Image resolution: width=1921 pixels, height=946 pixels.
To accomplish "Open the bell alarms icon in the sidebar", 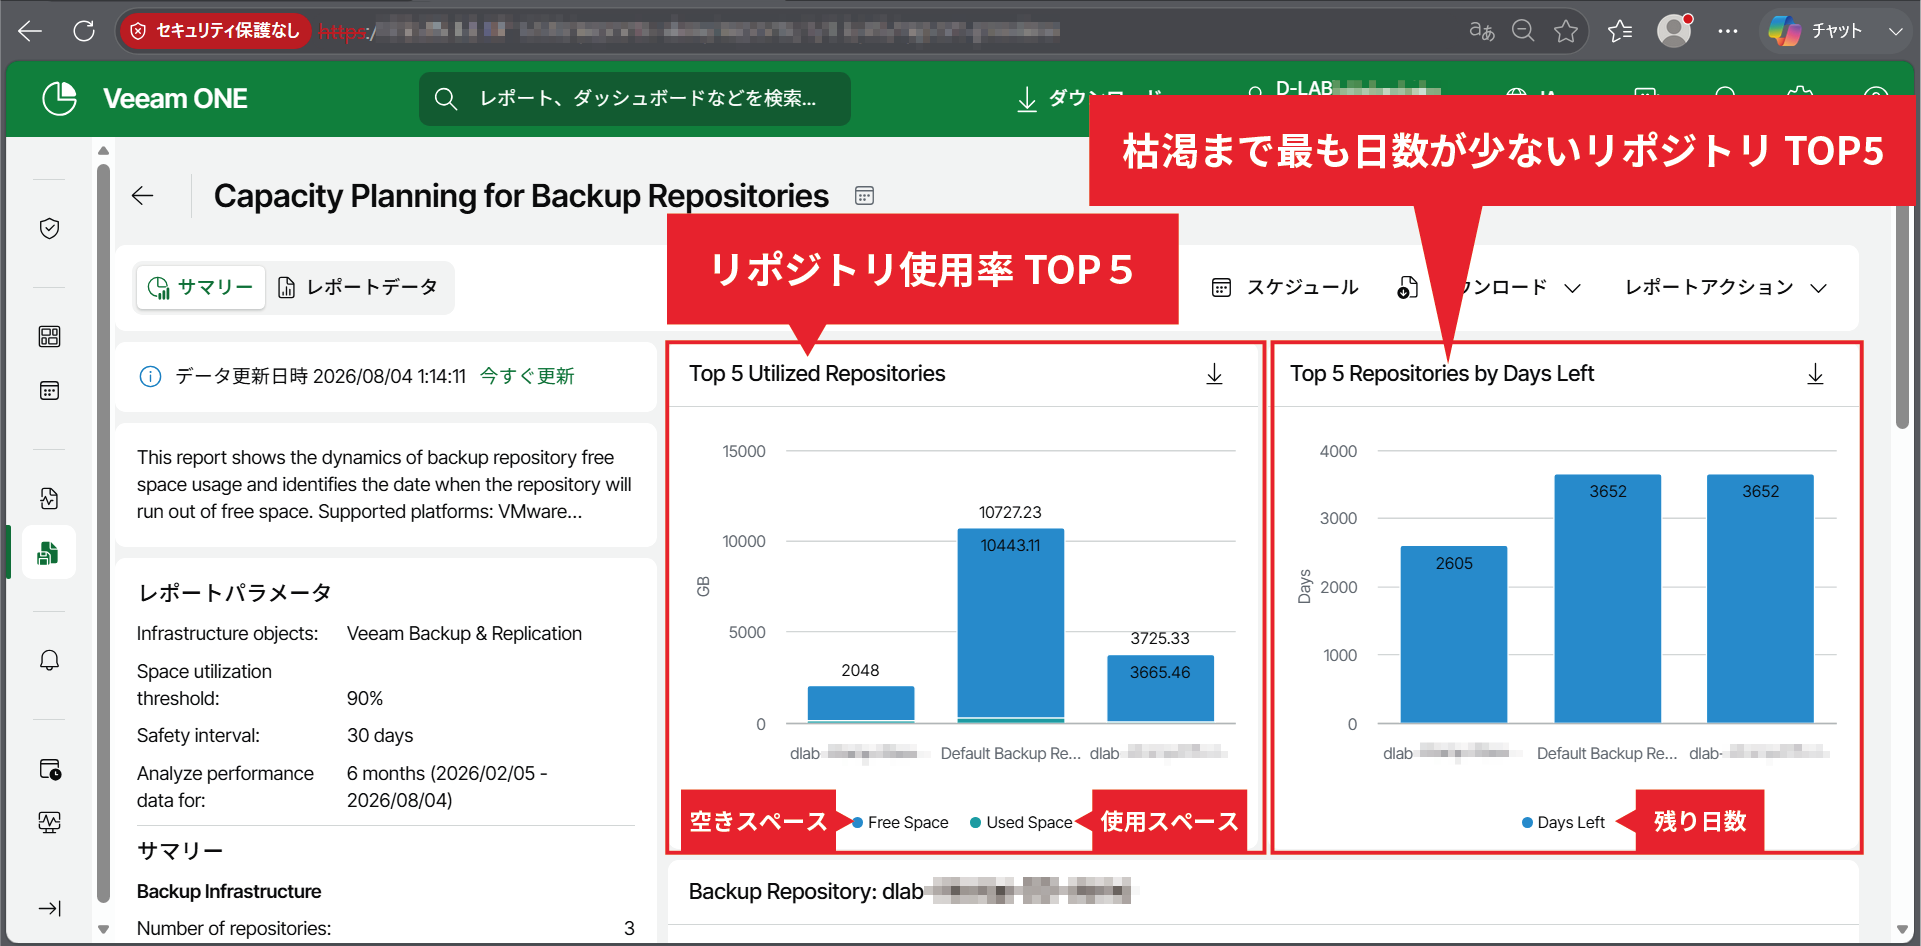I will coord(49,660).
